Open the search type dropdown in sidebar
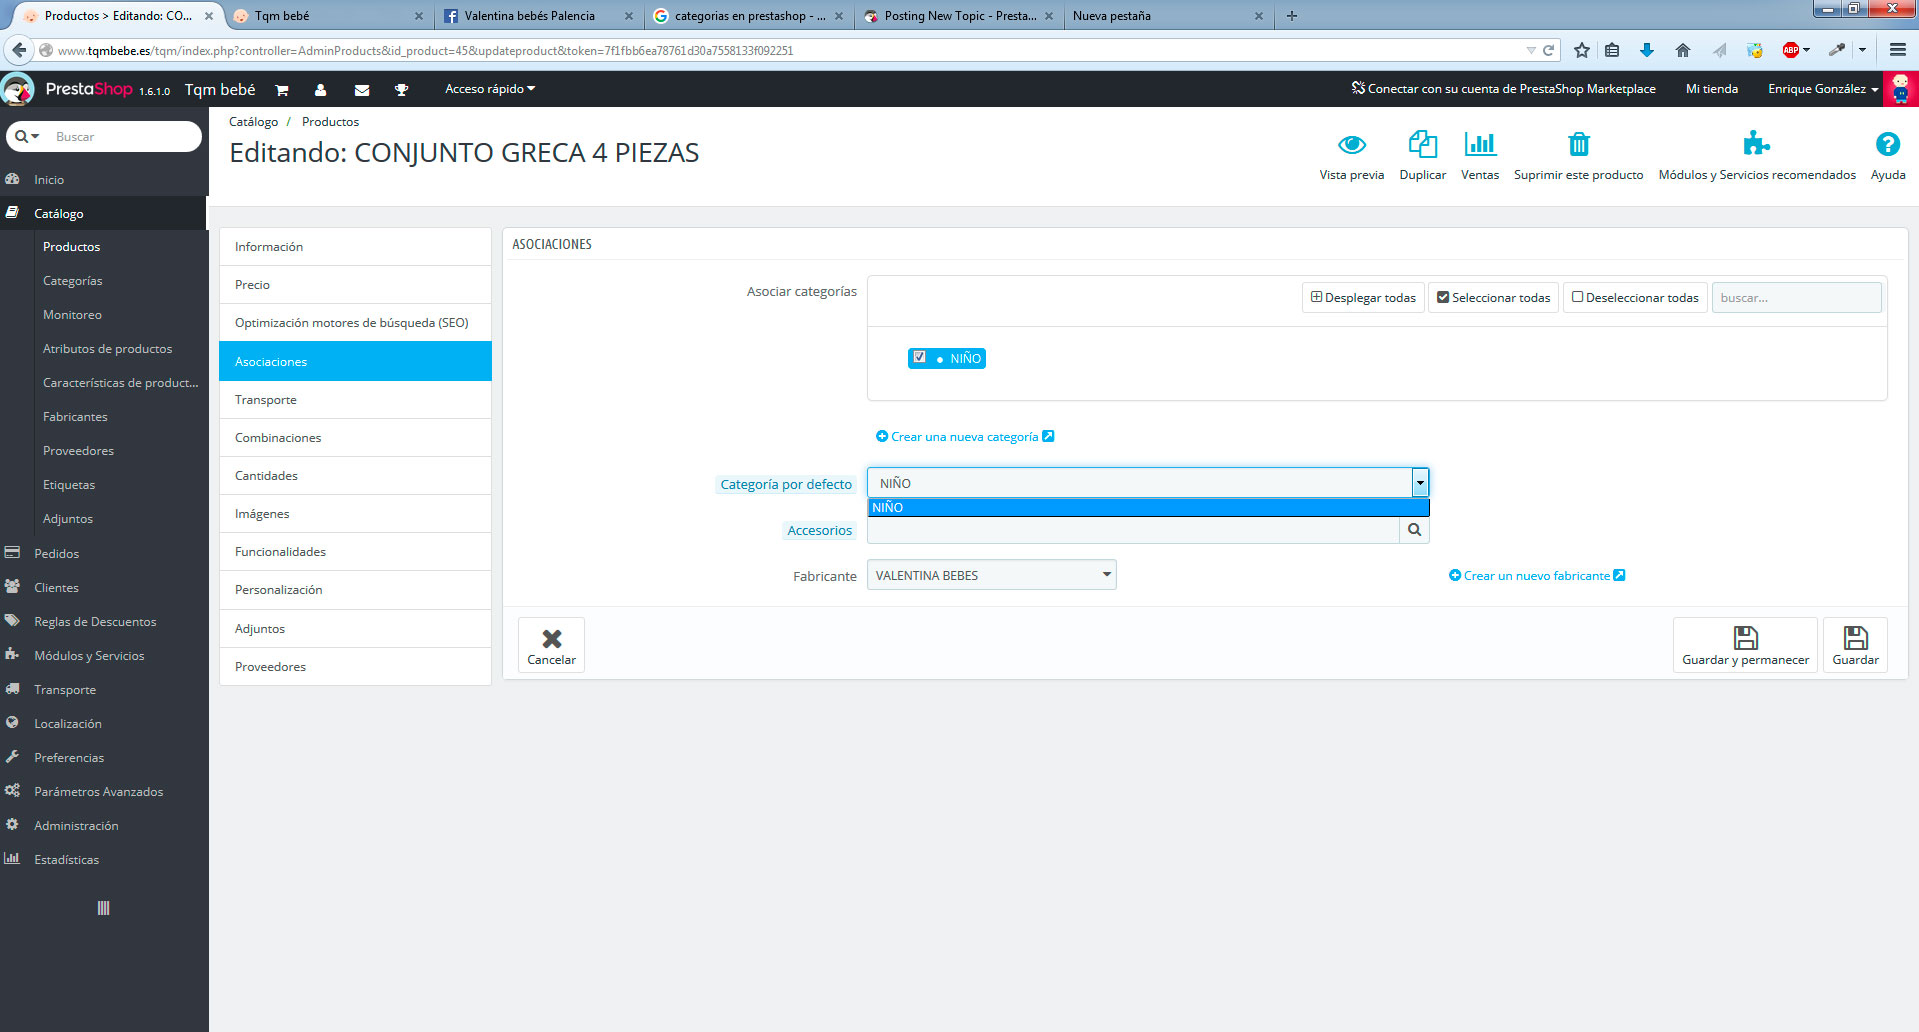The height and width of the screenshot is (1032, 1919). tap(27, 136)
